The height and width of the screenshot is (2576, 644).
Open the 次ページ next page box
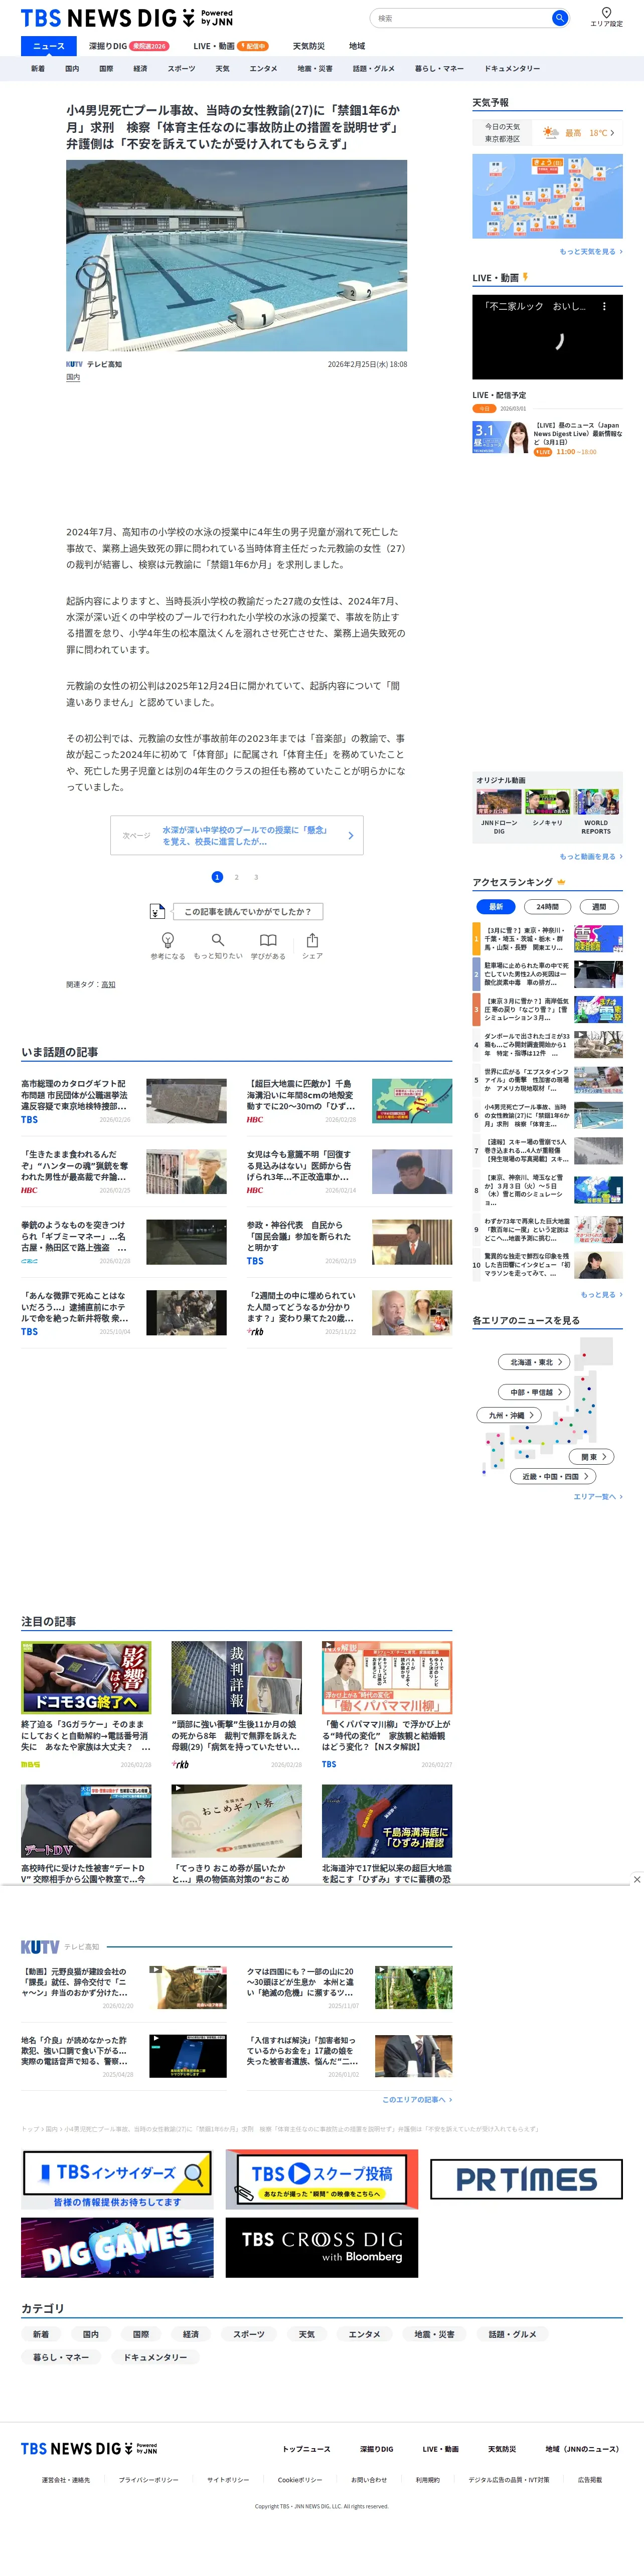click(x=237, y=836)
